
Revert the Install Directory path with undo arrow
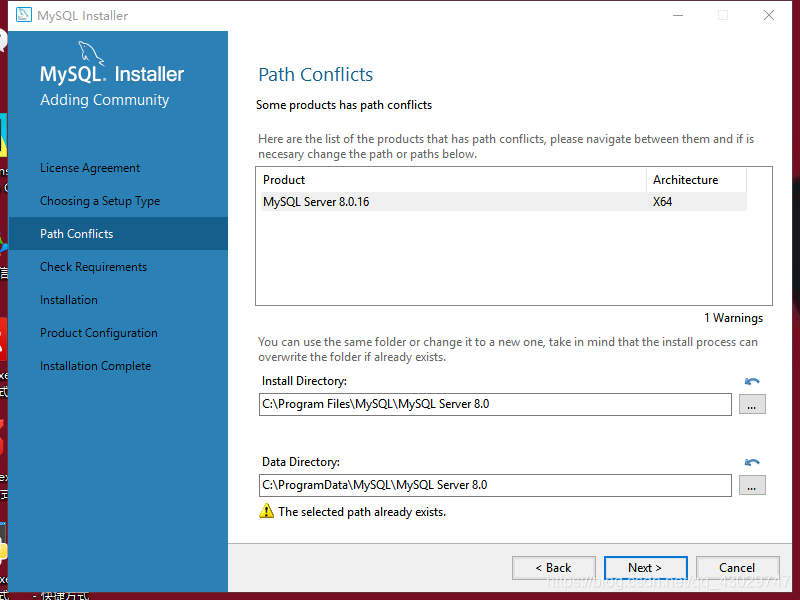(x=752, y=382)
